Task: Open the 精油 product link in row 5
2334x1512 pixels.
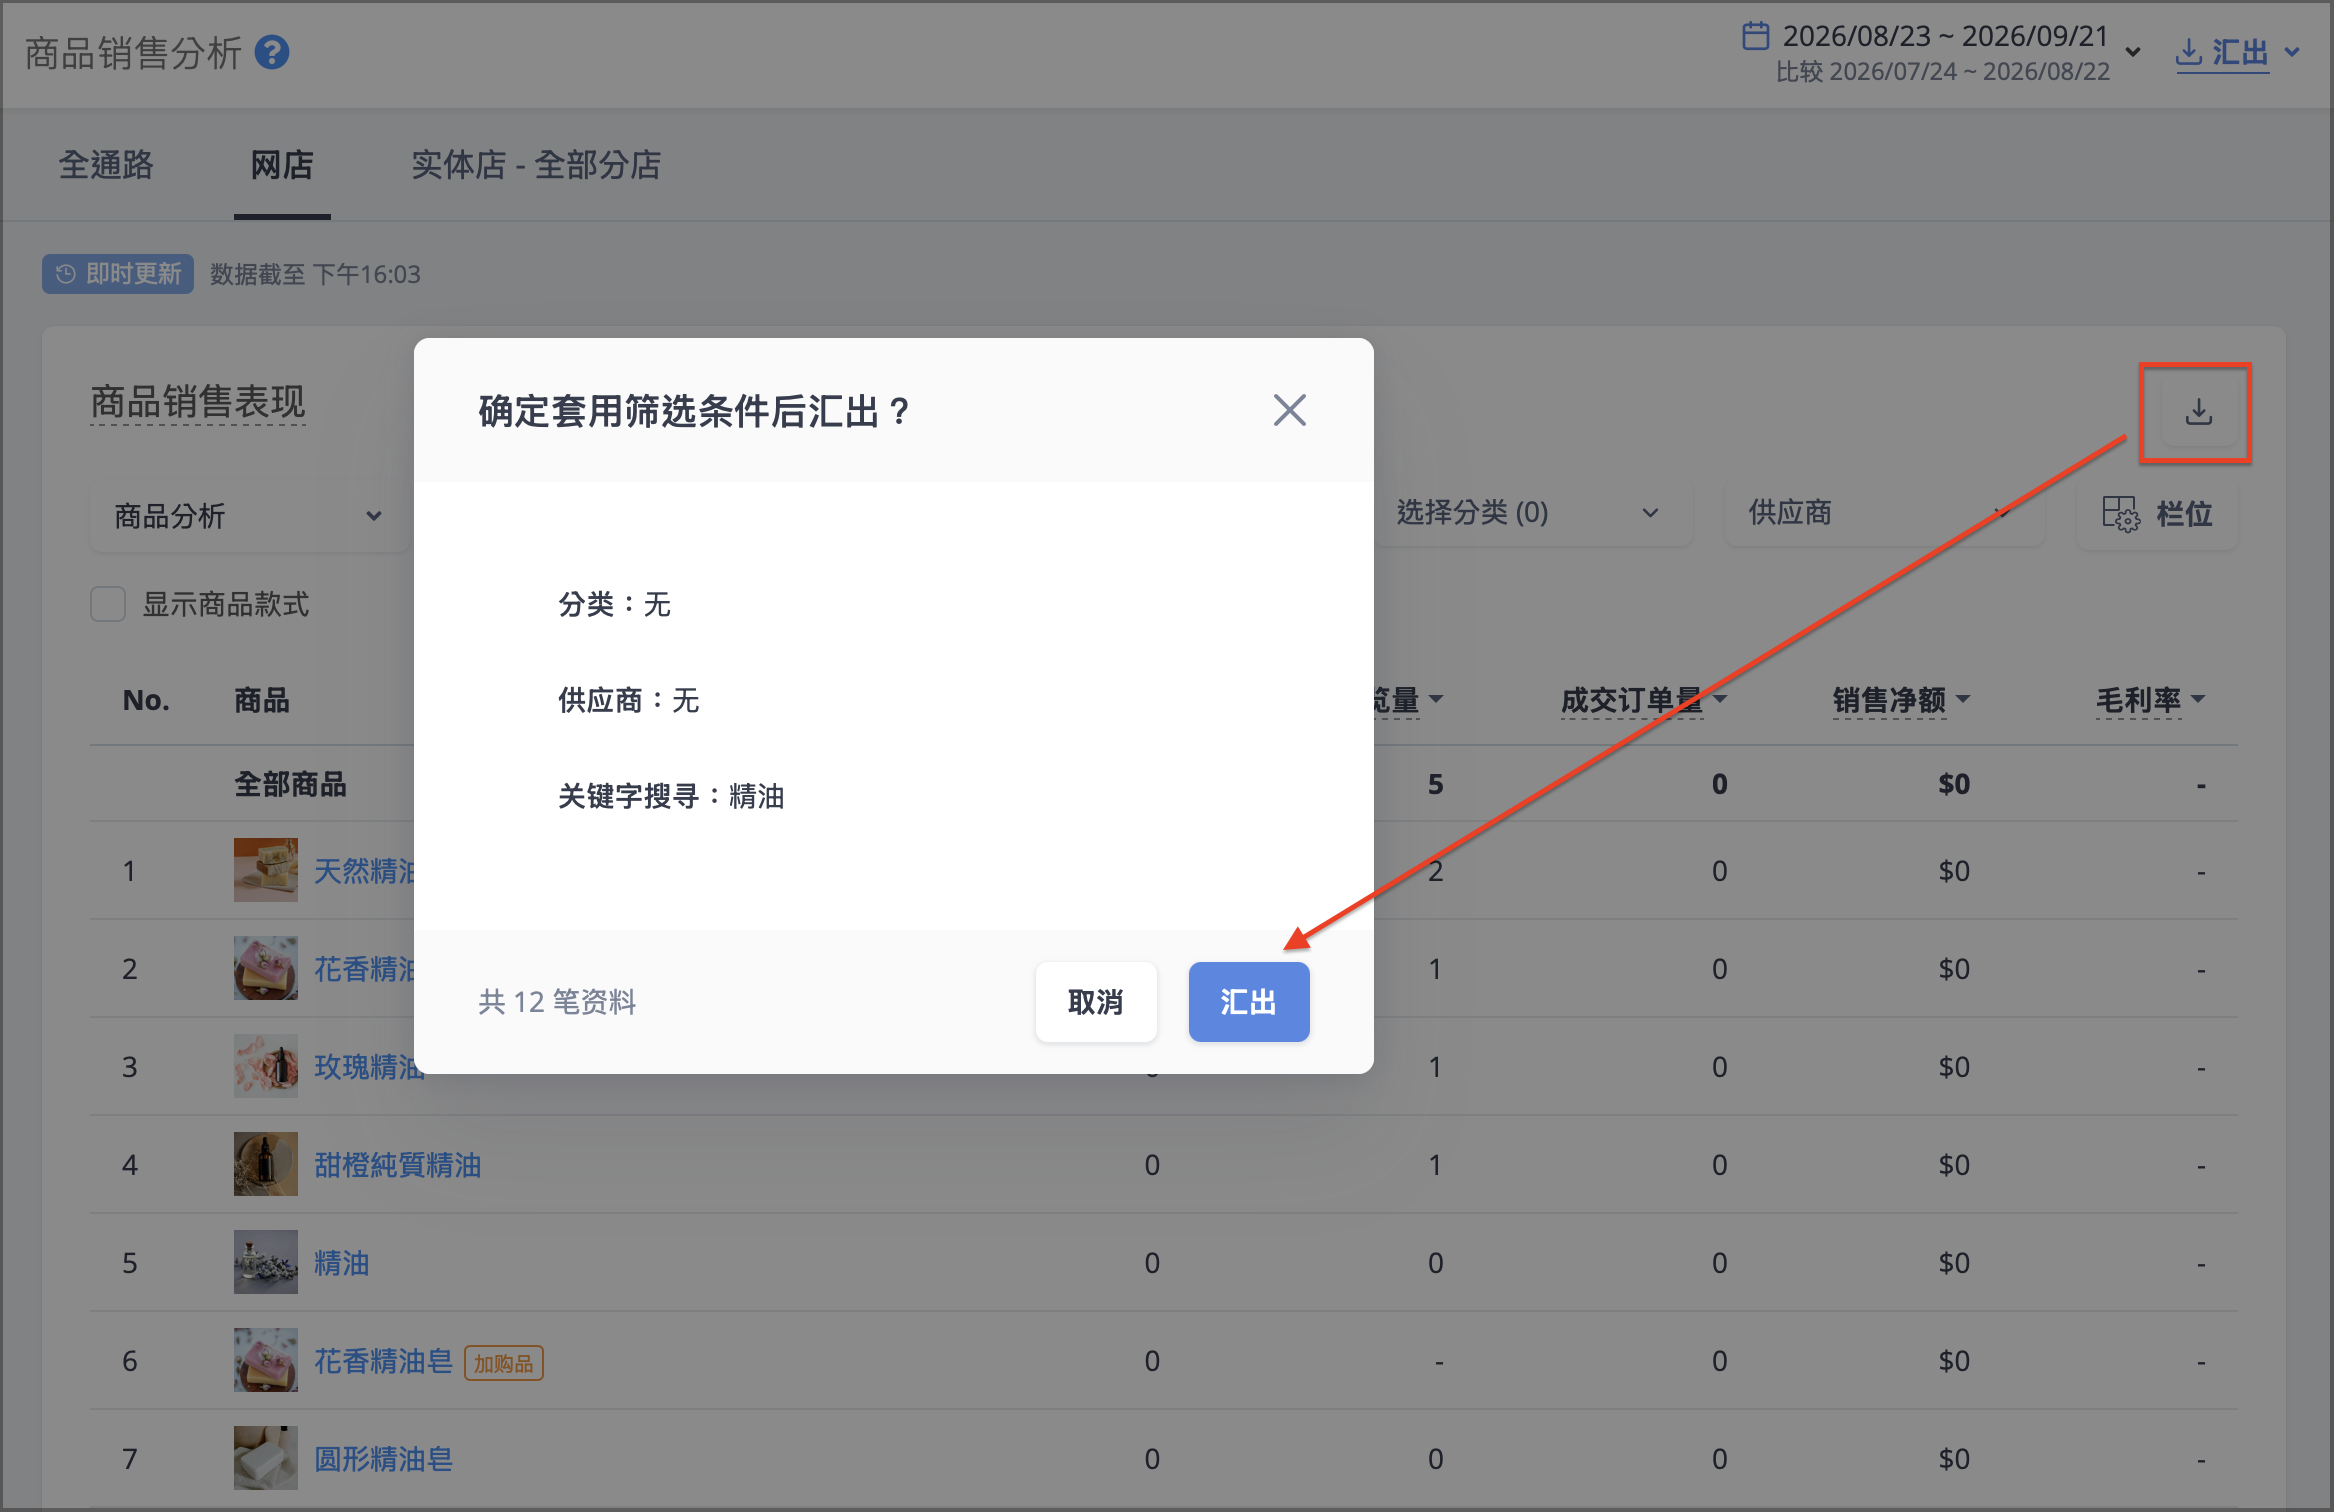Action: point(342,1263)
